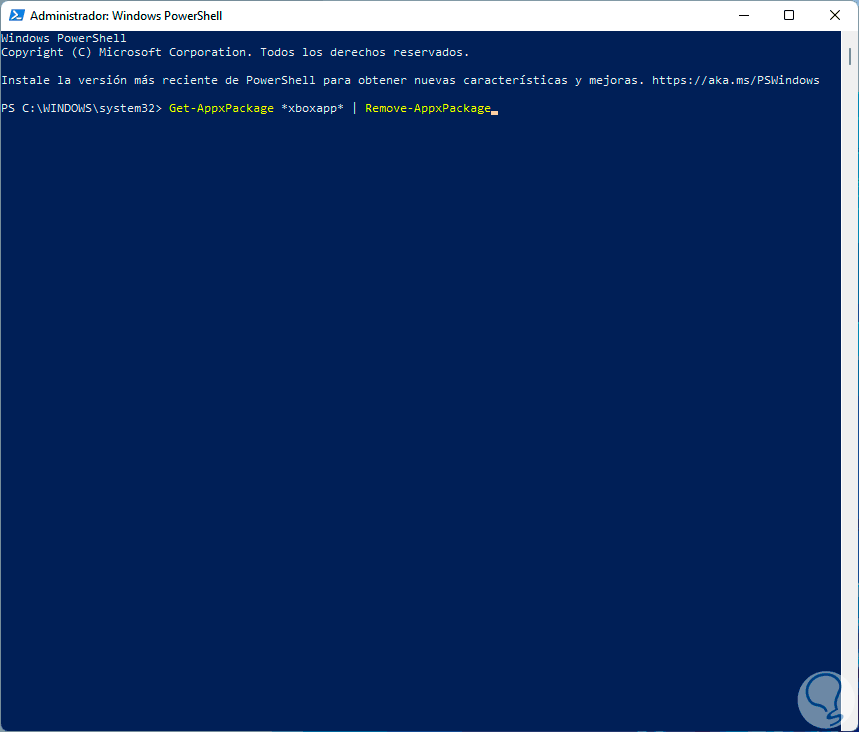Click the PS C:\WINDOWS\system32> prompt
The image size is (859, 732).
(82, 108)
